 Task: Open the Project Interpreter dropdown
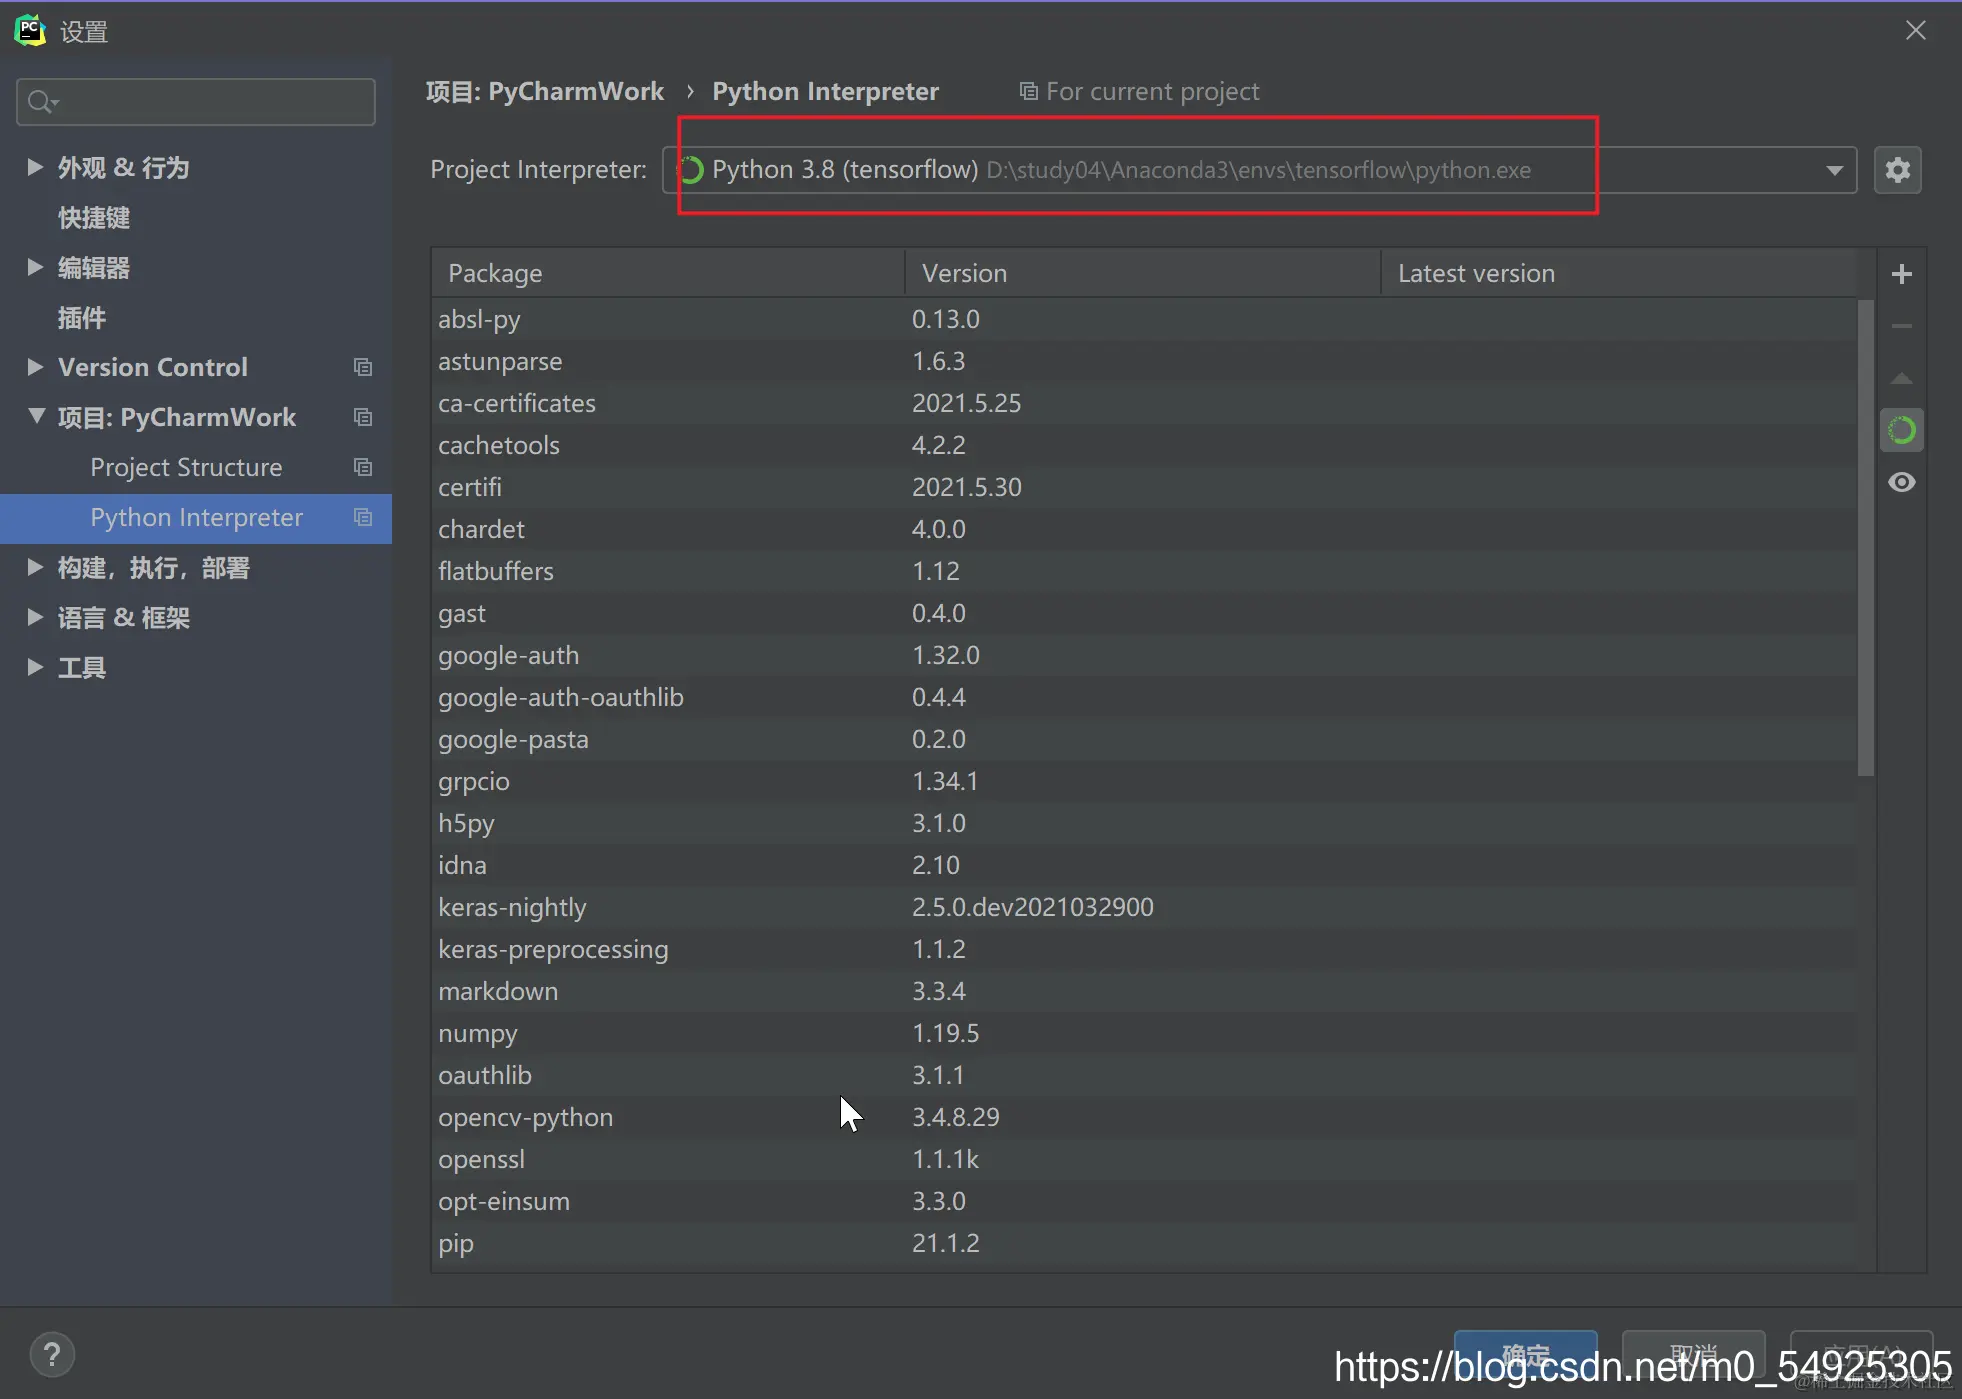[1834, 170]
